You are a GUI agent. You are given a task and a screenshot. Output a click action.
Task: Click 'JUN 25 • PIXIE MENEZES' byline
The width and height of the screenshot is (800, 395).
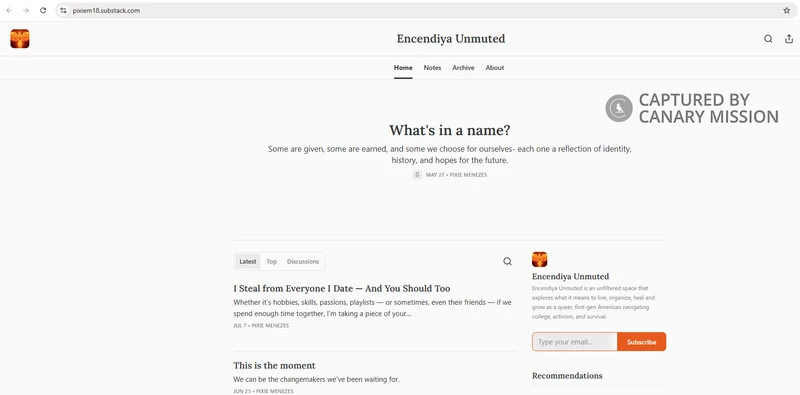(263, 391)
